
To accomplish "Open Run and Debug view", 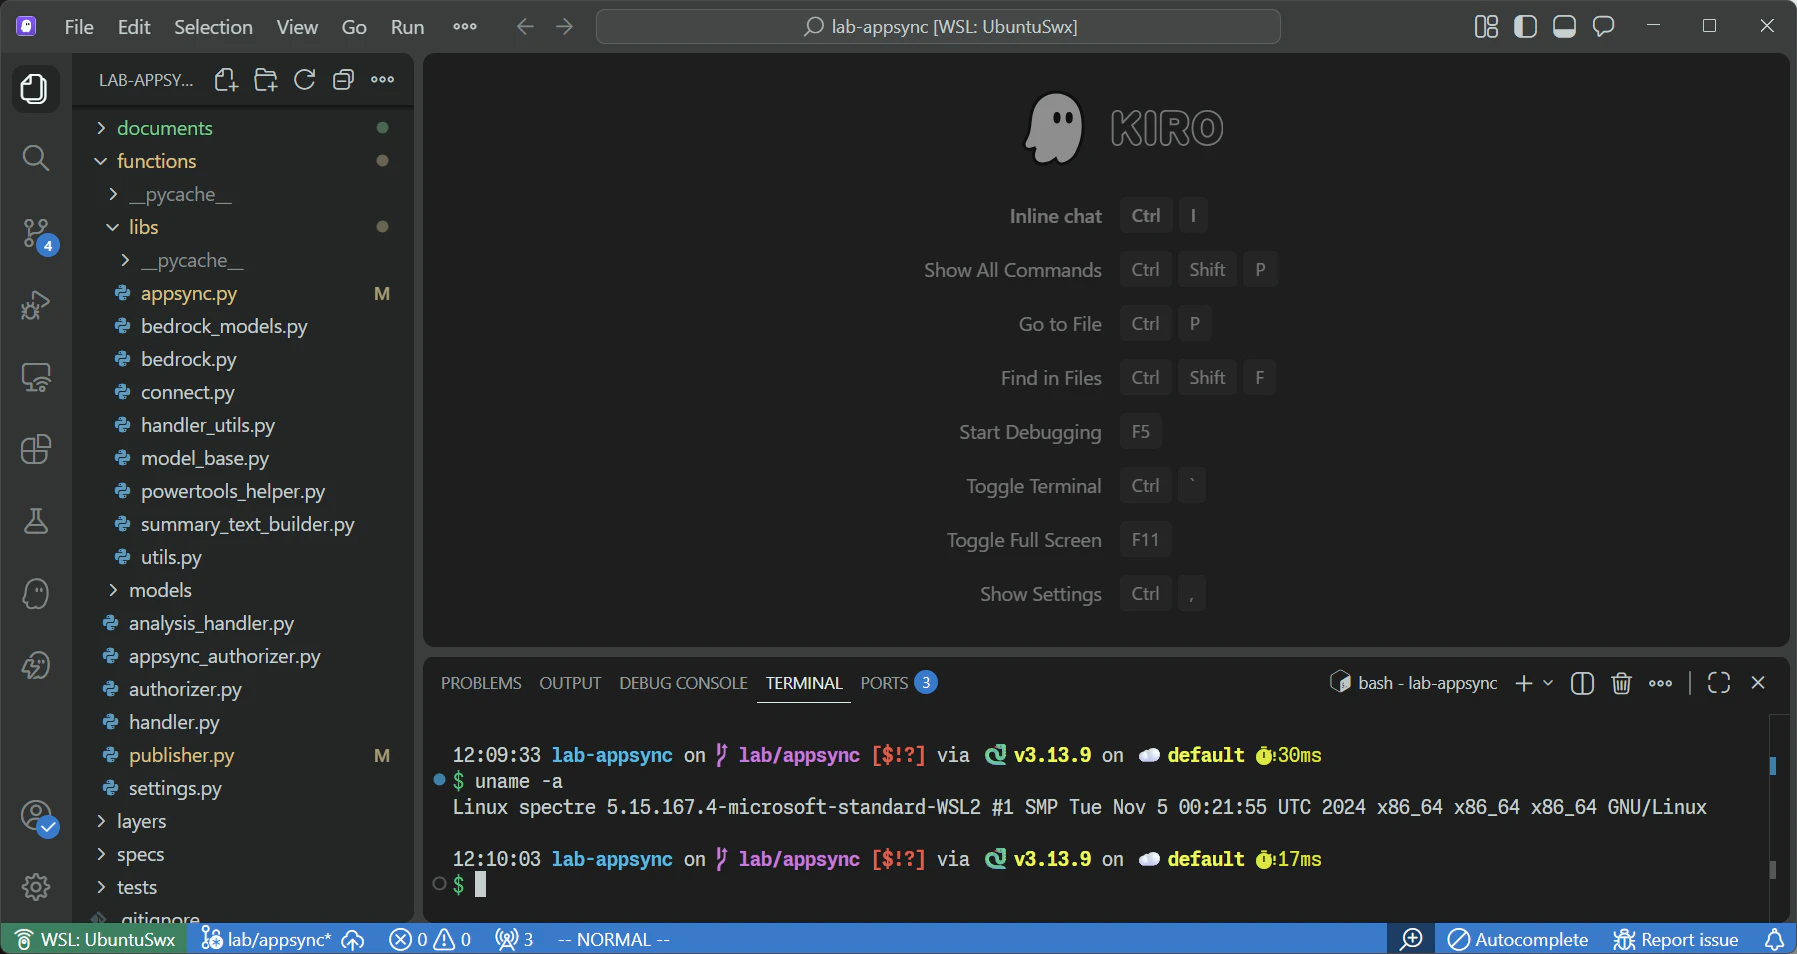I will click(35, 305).
